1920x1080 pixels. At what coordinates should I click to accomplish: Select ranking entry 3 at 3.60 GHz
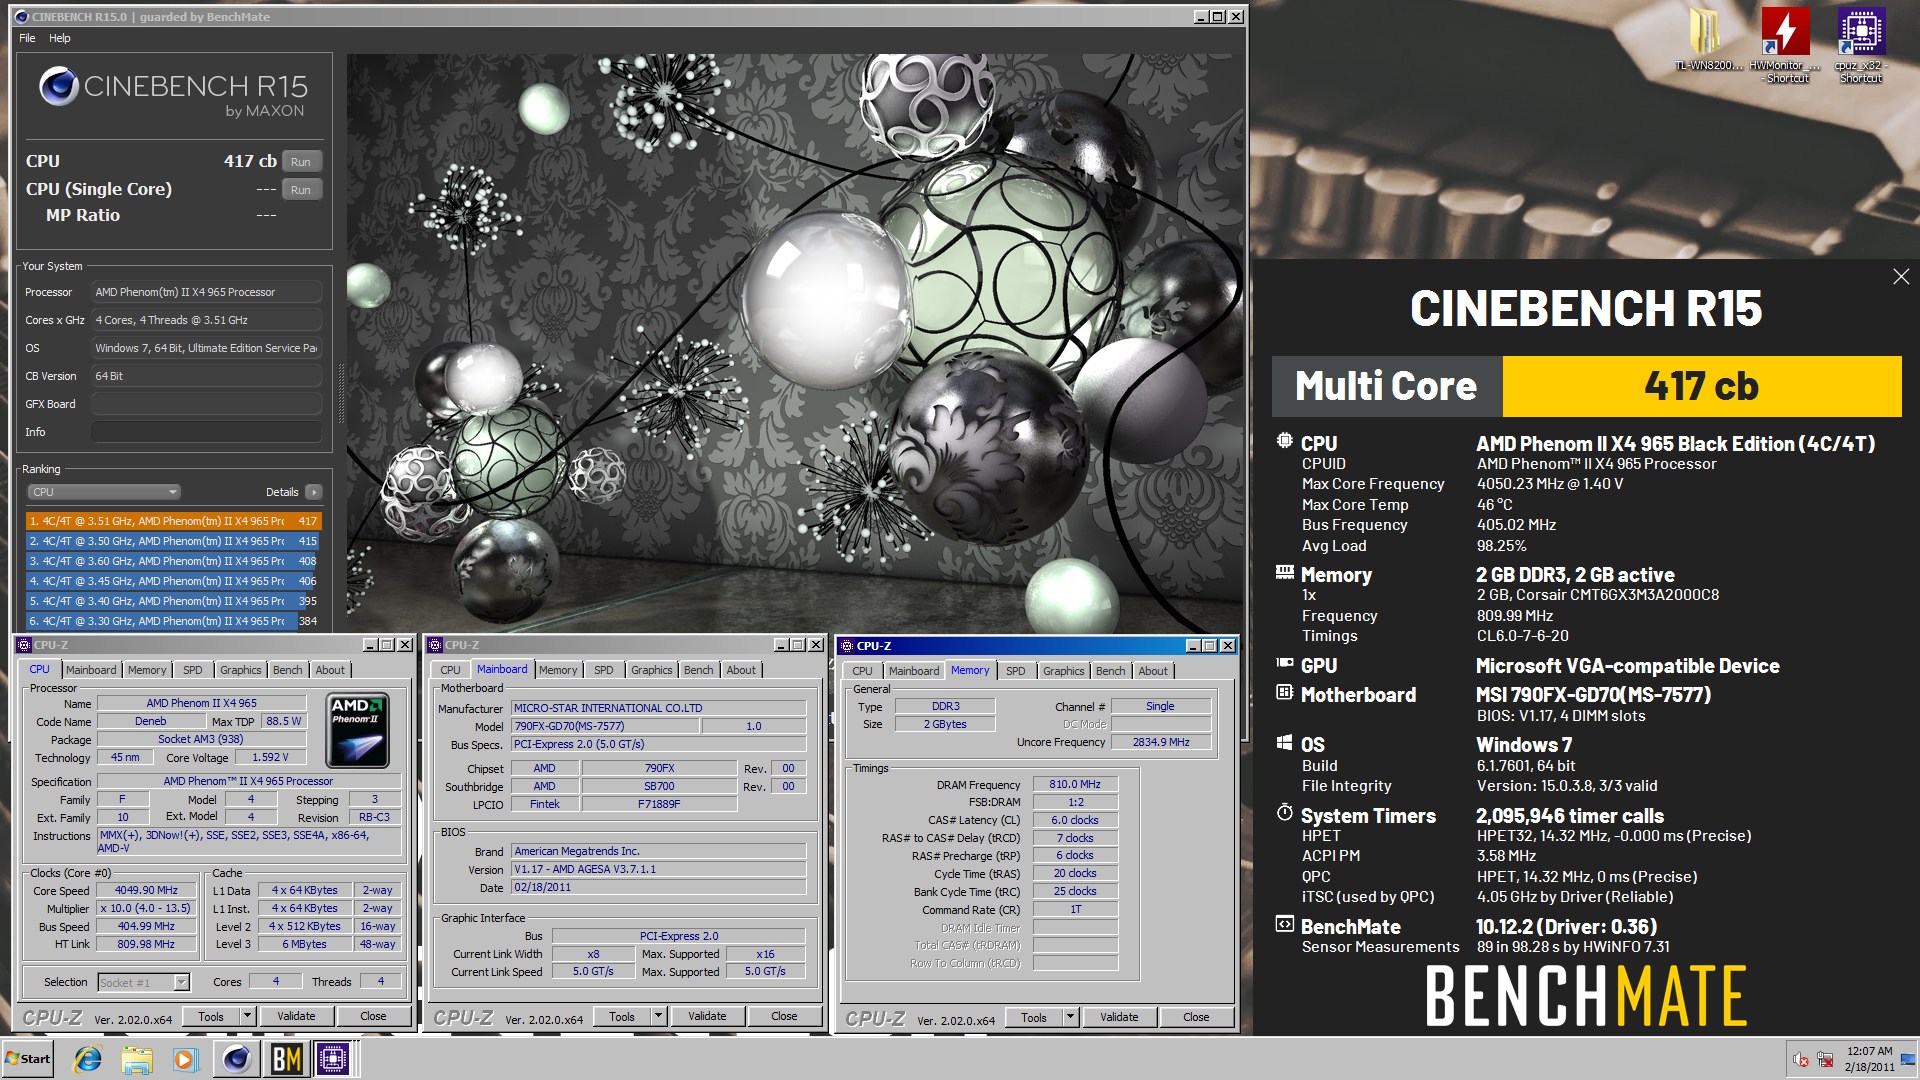(x=174, y=561)
